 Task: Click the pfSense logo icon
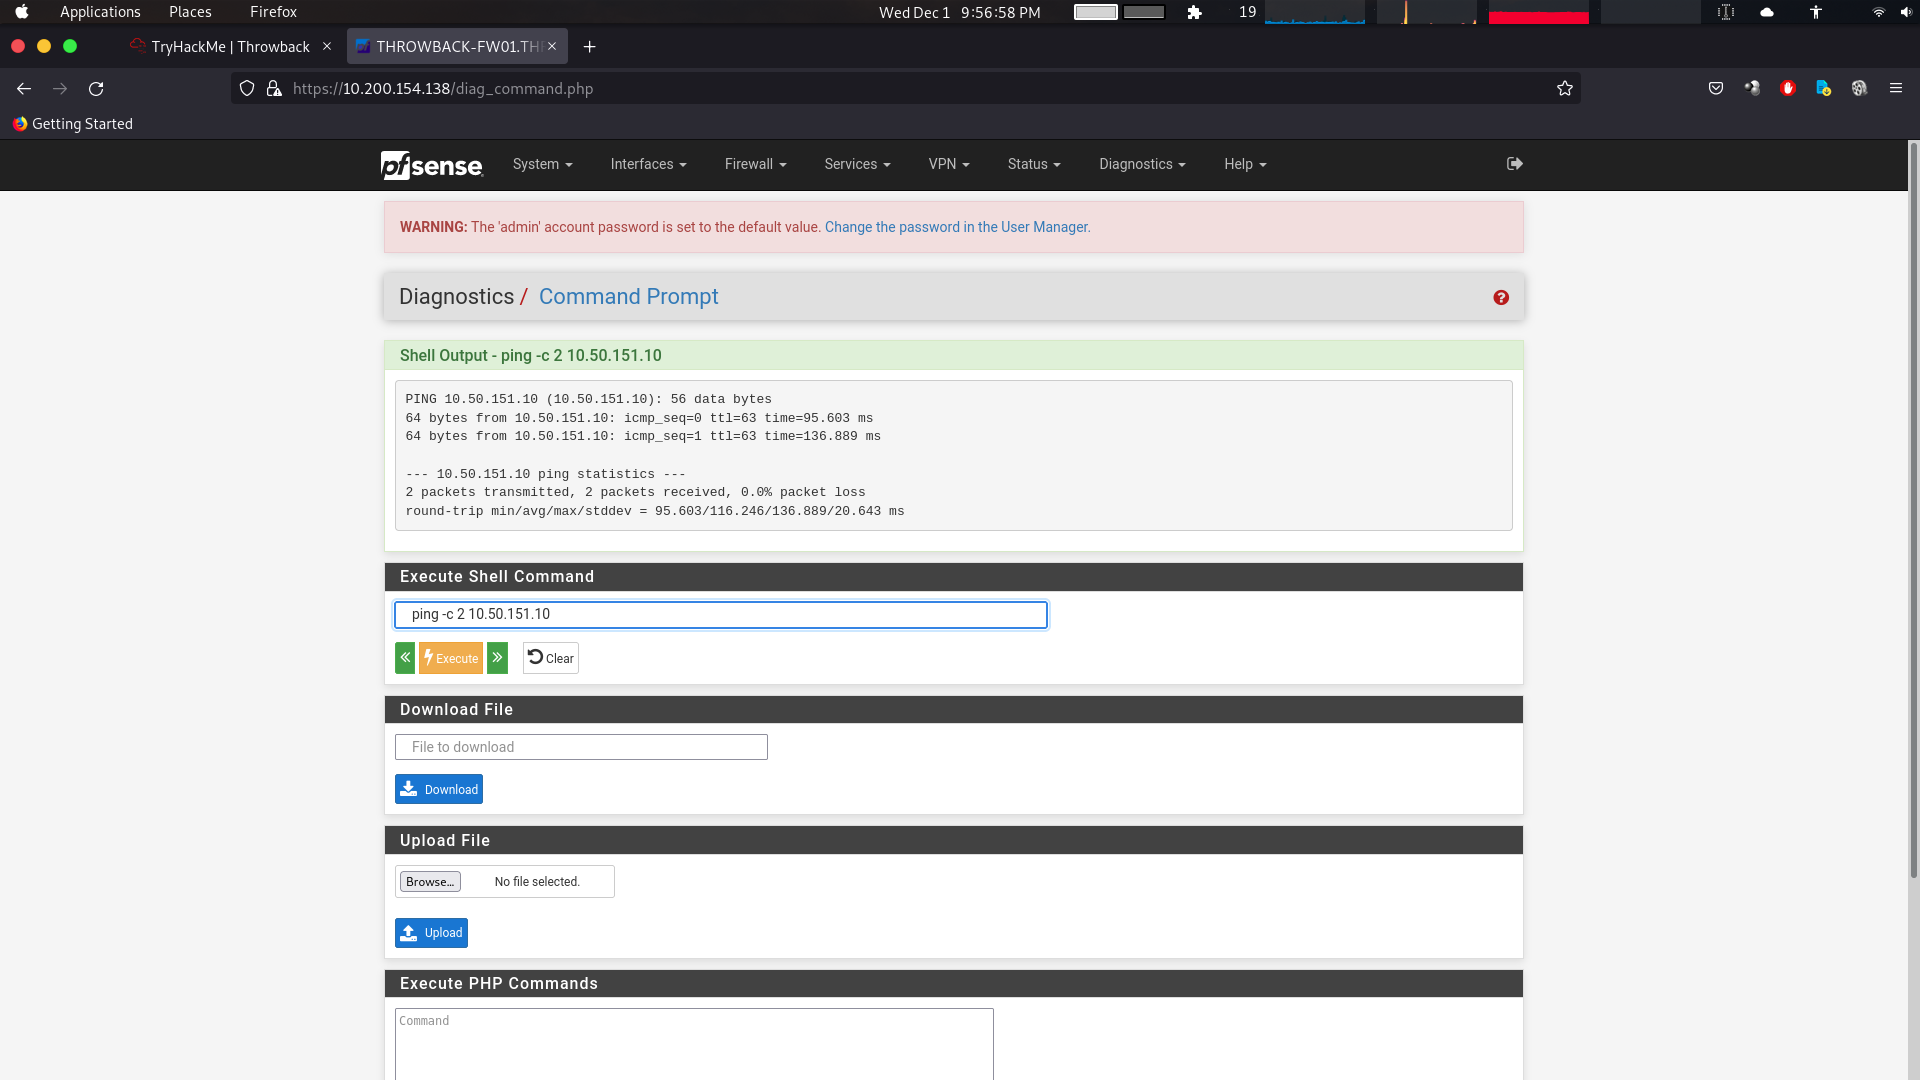(431, 165)
